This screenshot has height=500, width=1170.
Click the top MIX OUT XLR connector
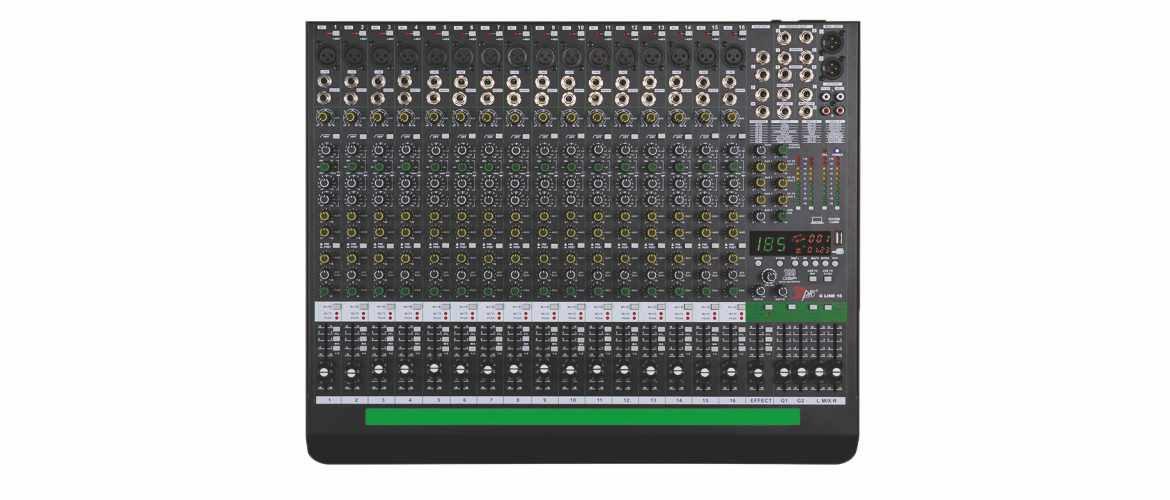coord(832,42)
